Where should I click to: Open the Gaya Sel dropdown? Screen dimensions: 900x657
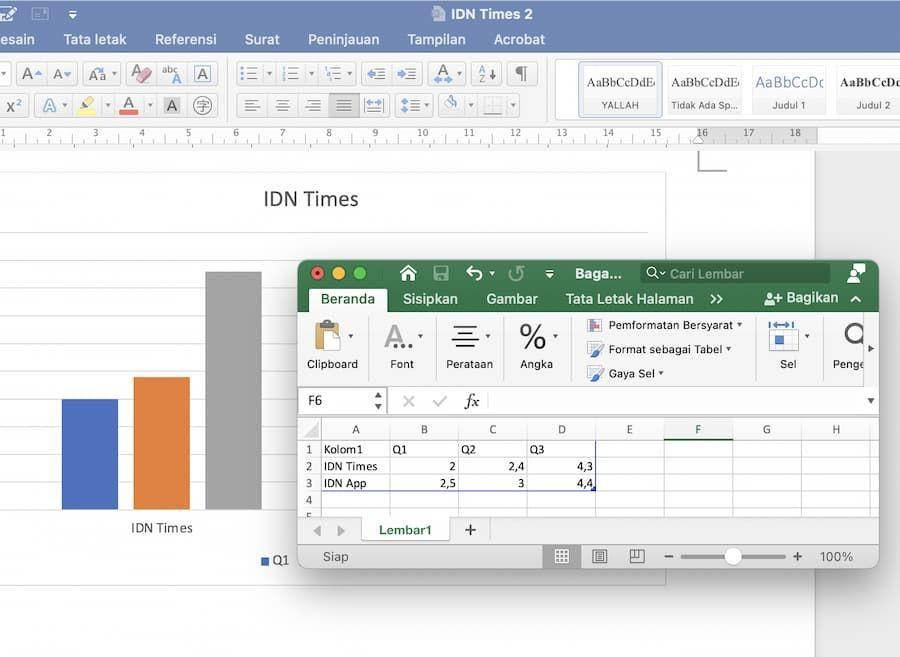click(626, 374)
